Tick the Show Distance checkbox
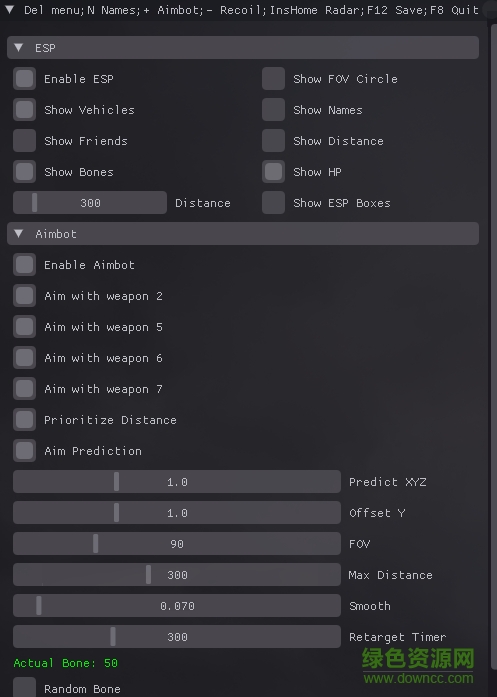 click(273, 141)
